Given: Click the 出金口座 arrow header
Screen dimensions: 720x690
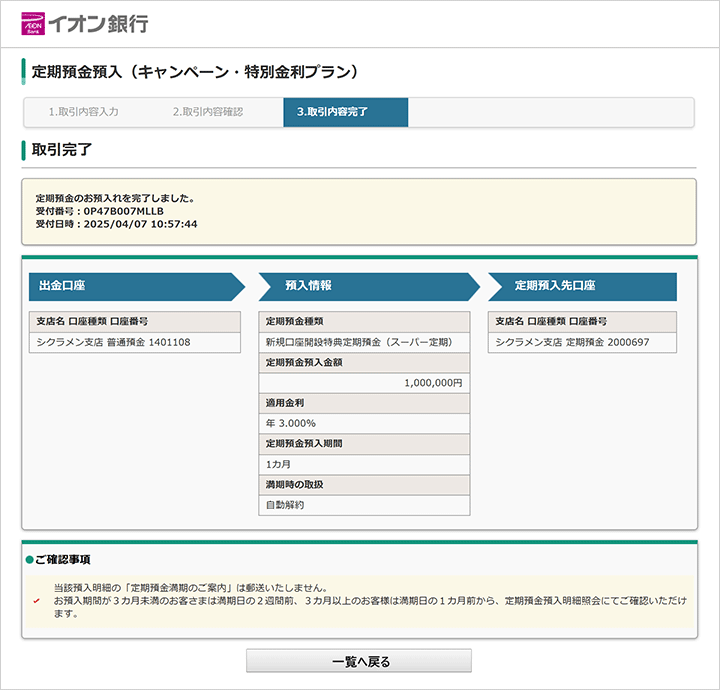Looking at the screenshot, I should coord(136,287).
